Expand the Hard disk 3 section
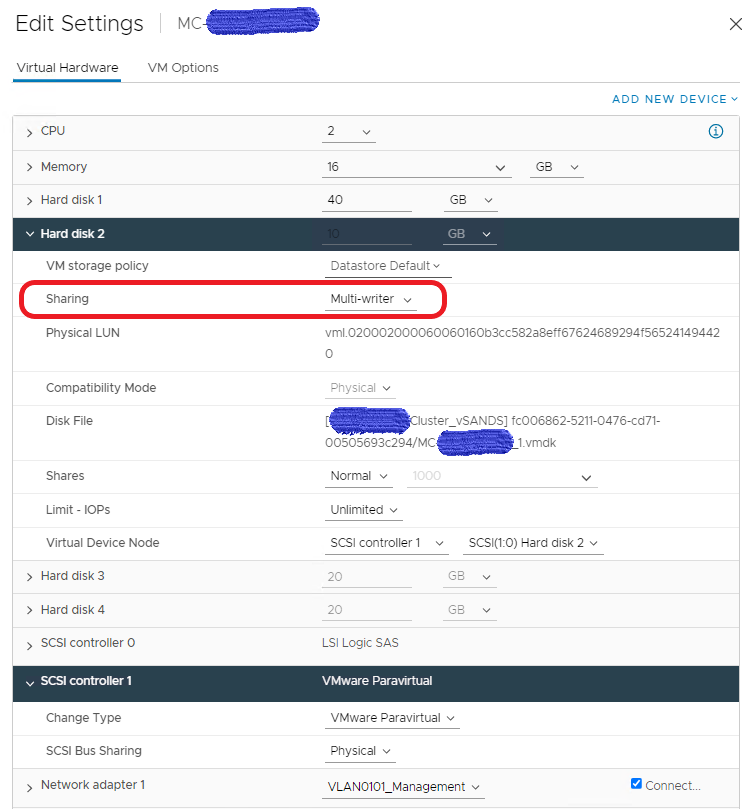756x809 pixels. (x=29, y=577)
